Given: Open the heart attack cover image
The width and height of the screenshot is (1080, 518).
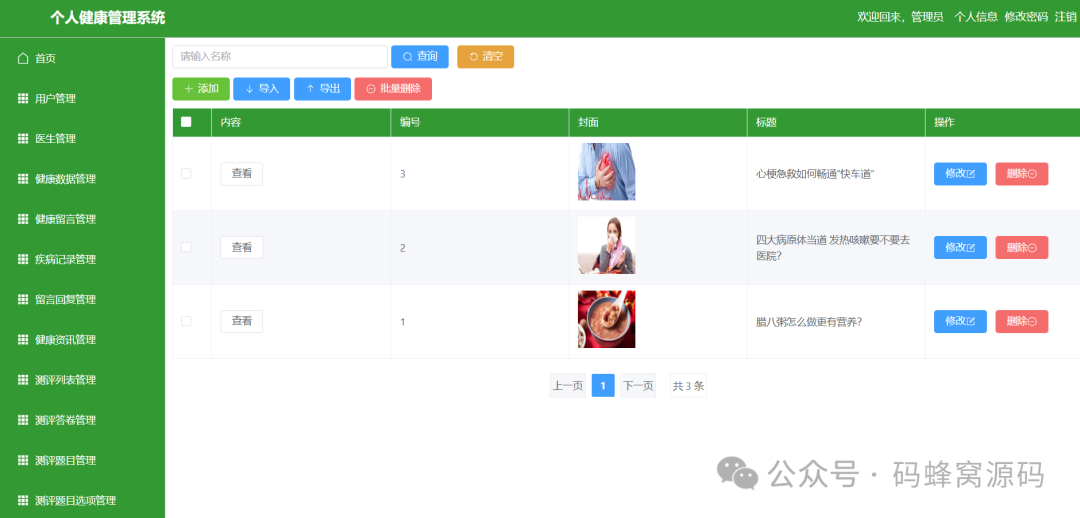Looking at the screenshot, I should (x=606, y=172).
